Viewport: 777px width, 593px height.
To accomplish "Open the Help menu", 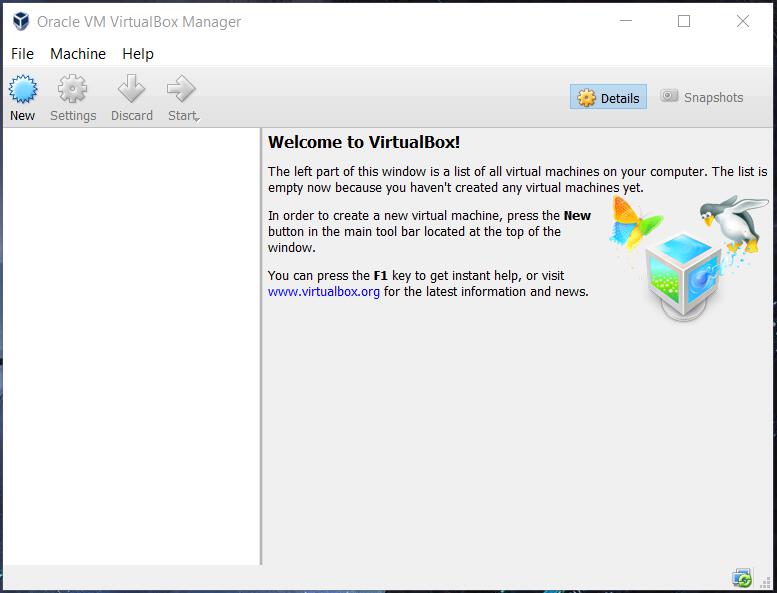I will [138, 54].
